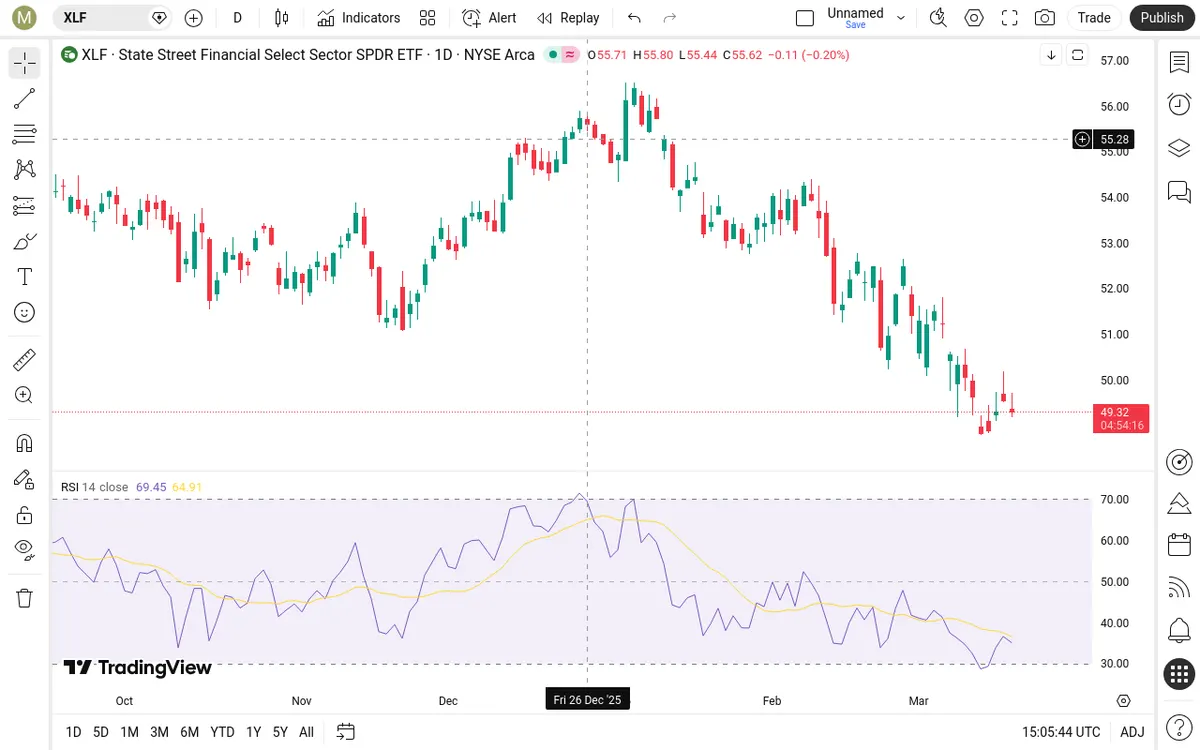Select the ruler measure tool
1200x750 pixels.
point(25,359)
